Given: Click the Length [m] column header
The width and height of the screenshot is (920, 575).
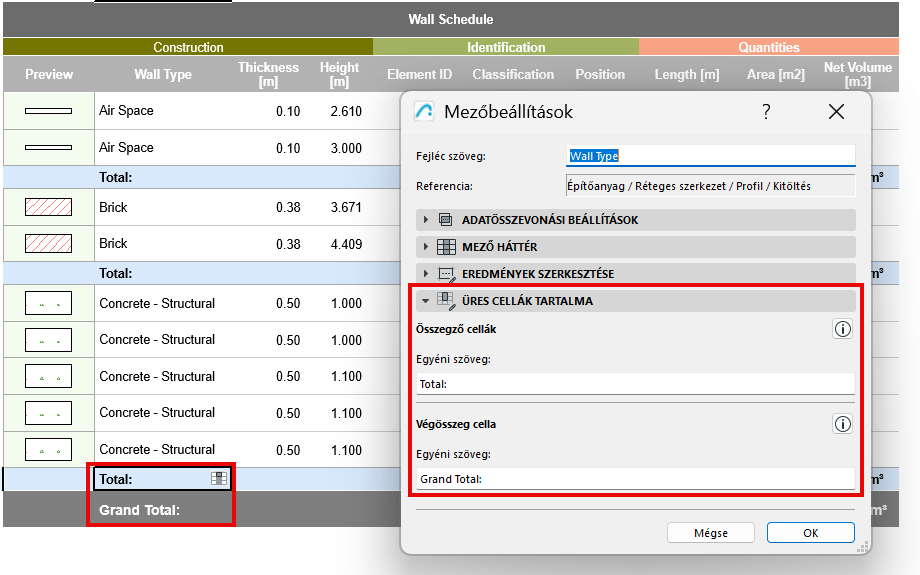Looking at the screenshot, I should point(686,75).
